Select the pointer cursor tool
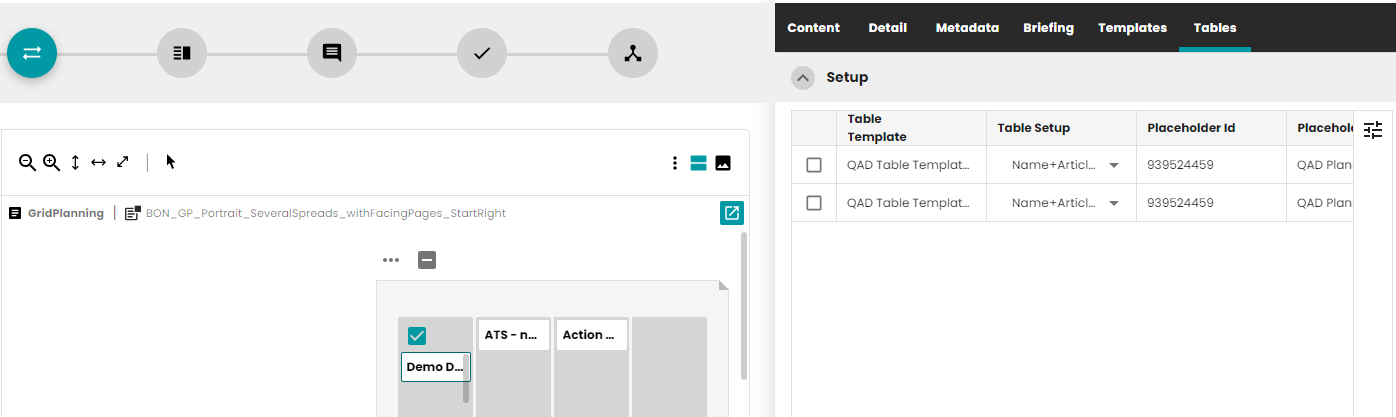The width and height of the screenshot is (1396, 417). [171, 162]
